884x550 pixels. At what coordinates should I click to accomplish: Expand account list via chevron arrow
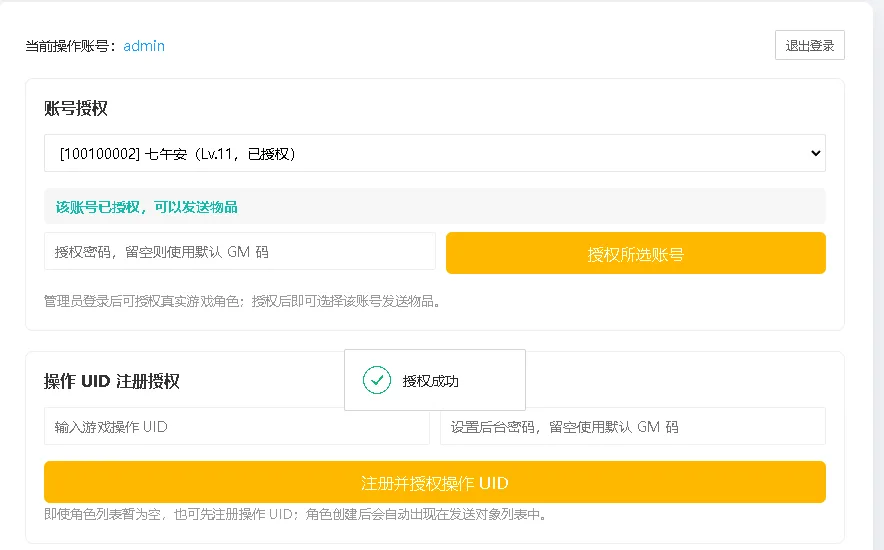815,153
